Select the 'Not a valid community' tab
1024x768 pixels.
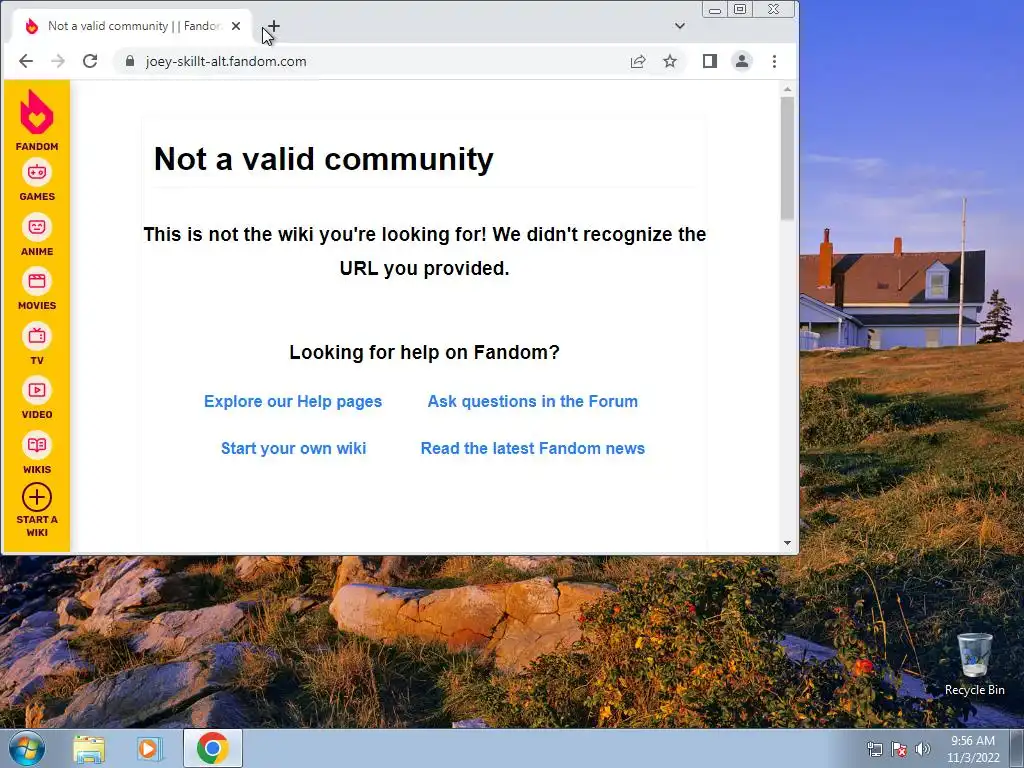133,26
